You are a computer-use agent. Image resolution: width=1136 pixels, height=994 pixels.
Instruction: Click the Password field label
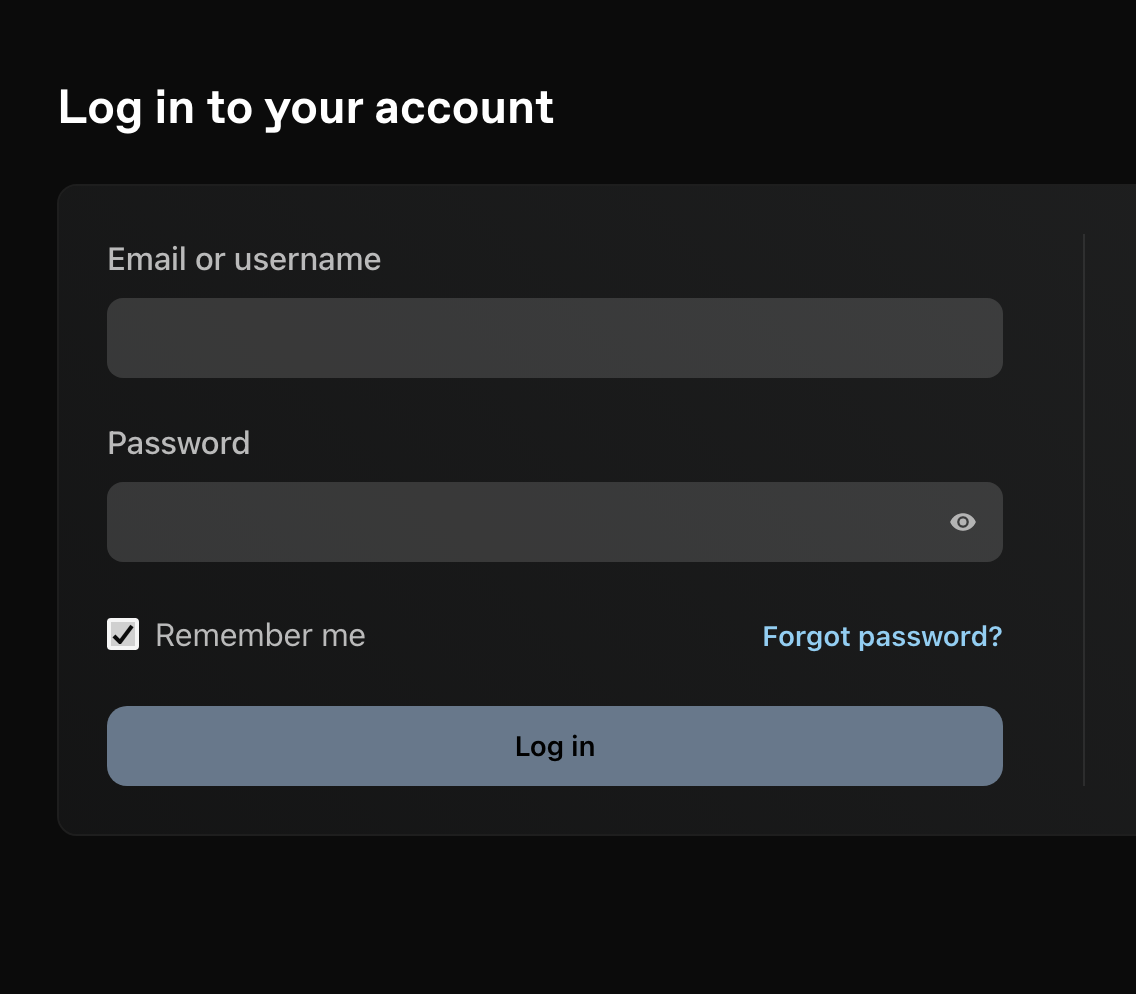[179, 443]
